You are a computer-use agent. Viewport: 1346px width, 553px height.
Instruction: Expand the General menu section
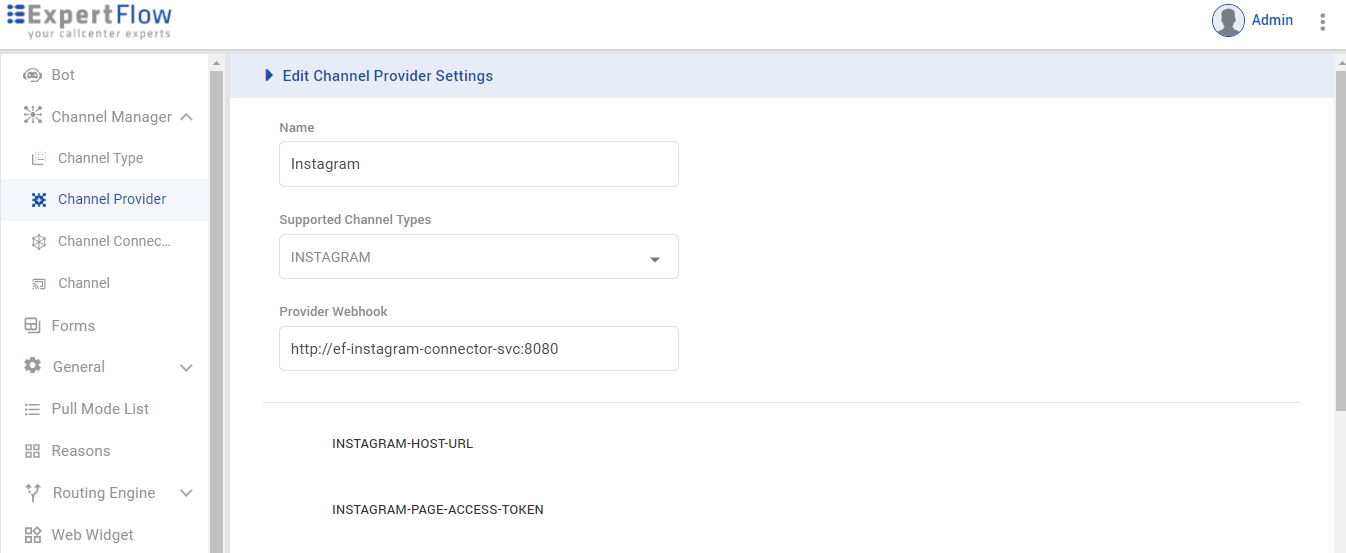(186, 368)
